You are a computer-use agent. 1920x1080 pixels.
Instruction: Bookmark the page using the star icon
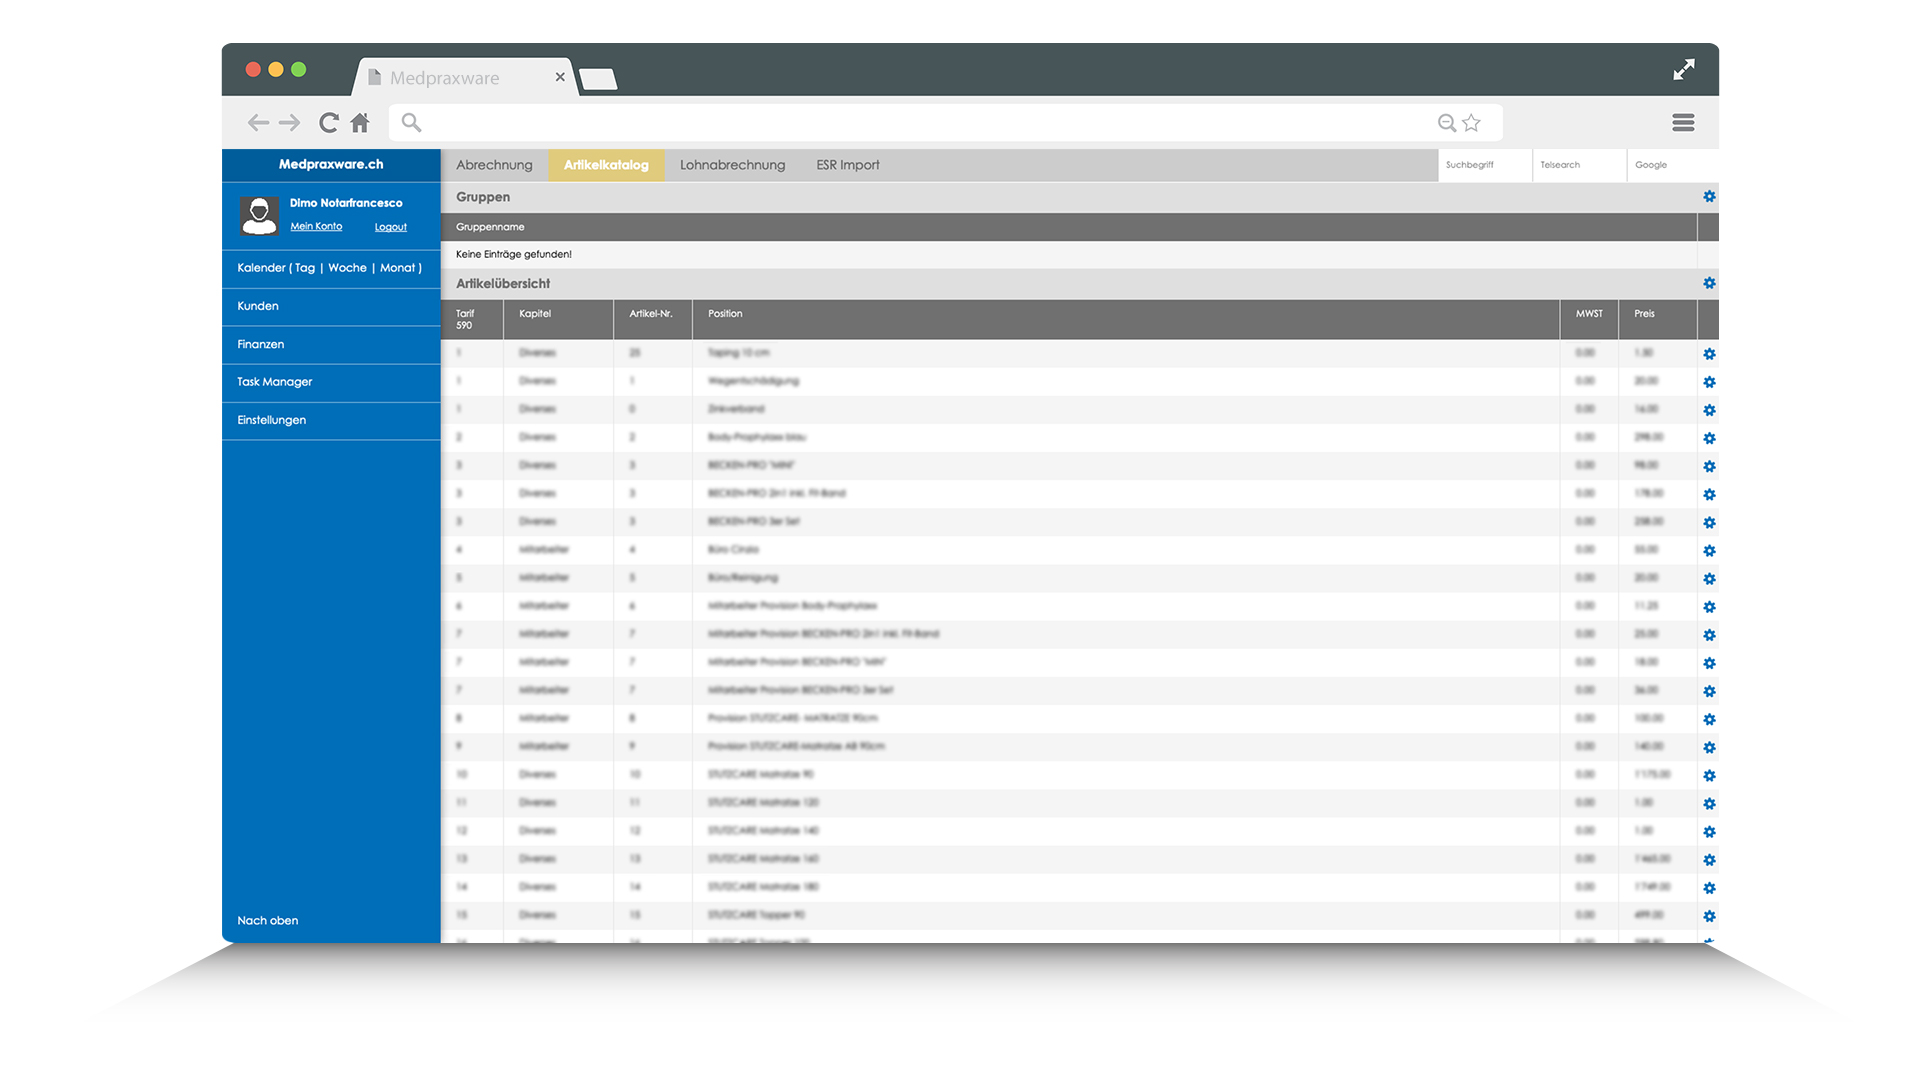pyautogui.click(x=1470, y=122)
